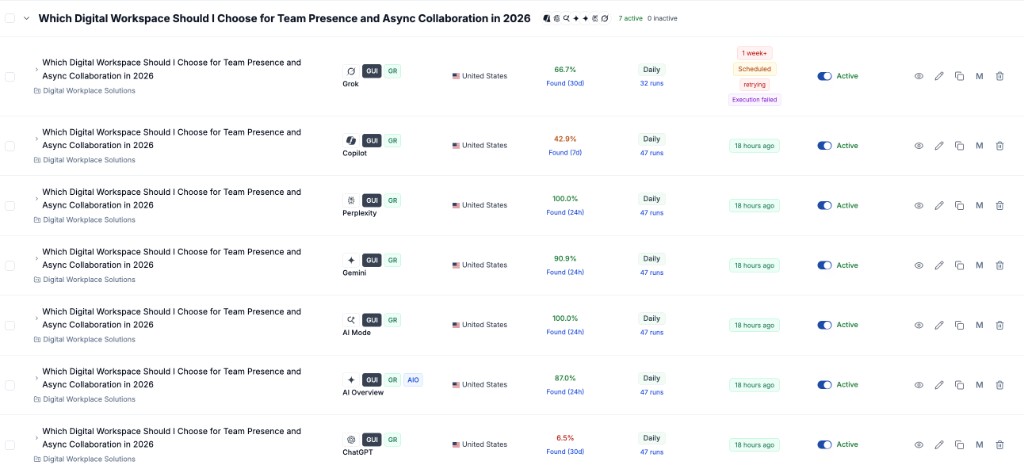1024x469 pixels.
Task: Click the AIO badge in AI Overview row
Action: click(413, 380)
